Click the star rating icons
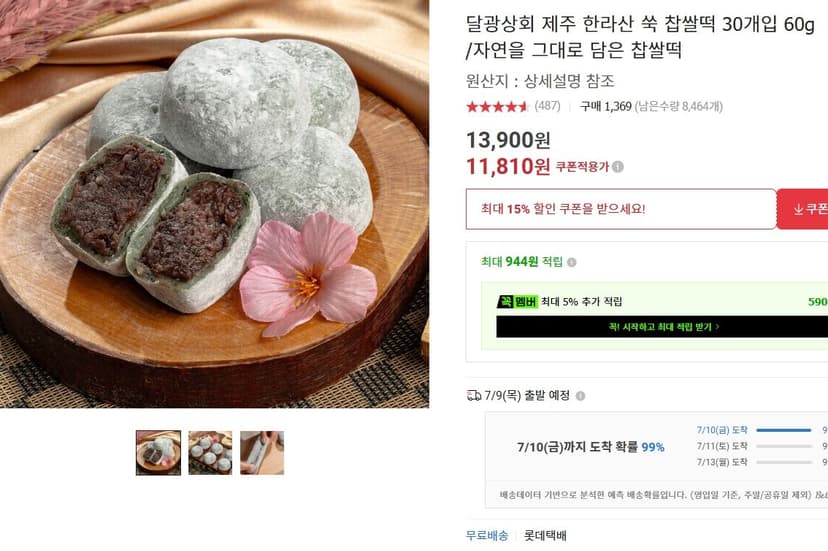828x551 pixels. [x=497, y=107]
